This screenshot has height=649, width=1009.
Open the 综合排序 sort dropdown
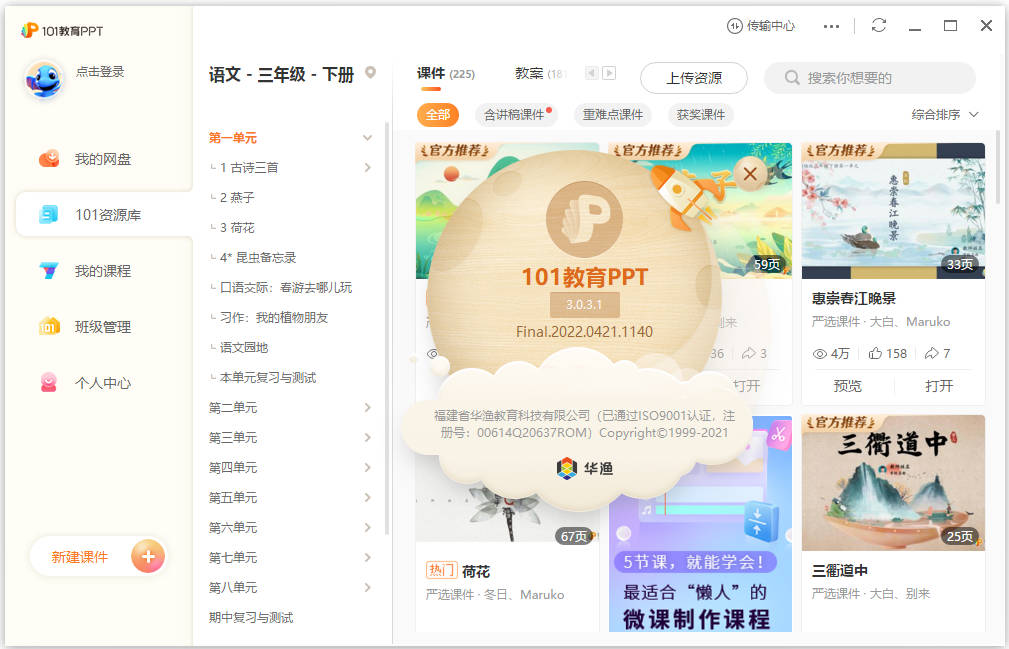pos(945,114)
